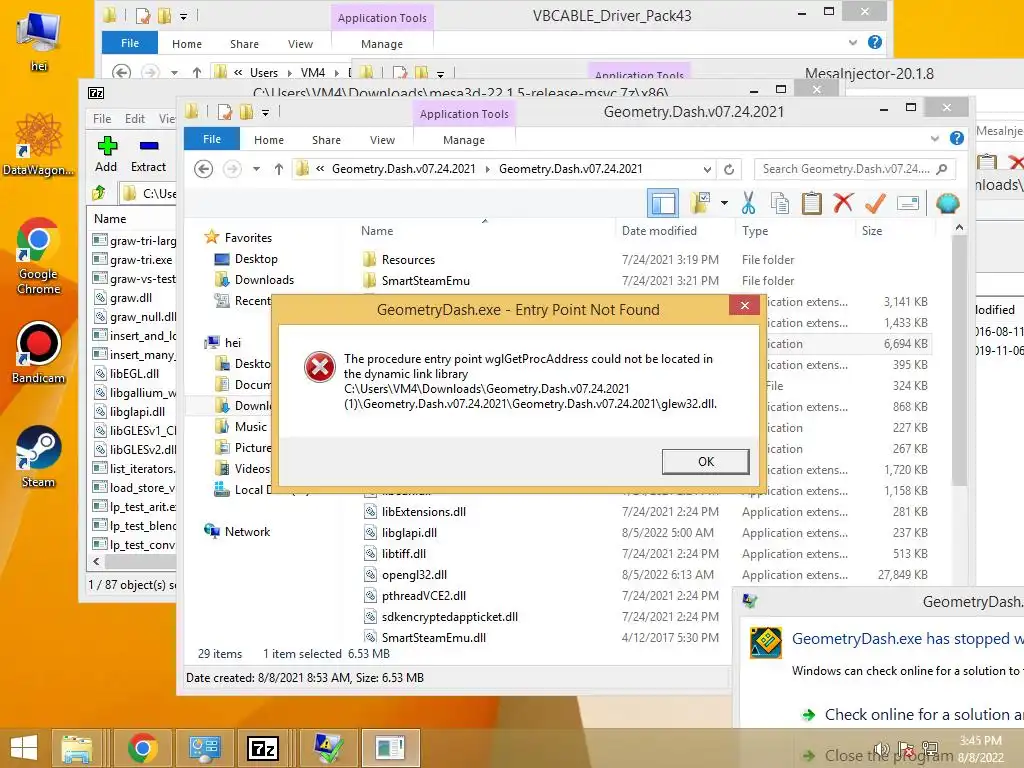The width and height of the screenshot is (1024, 768).
Task: Open the recent locations dropdown arrow
Action: (x=257, y=169)
